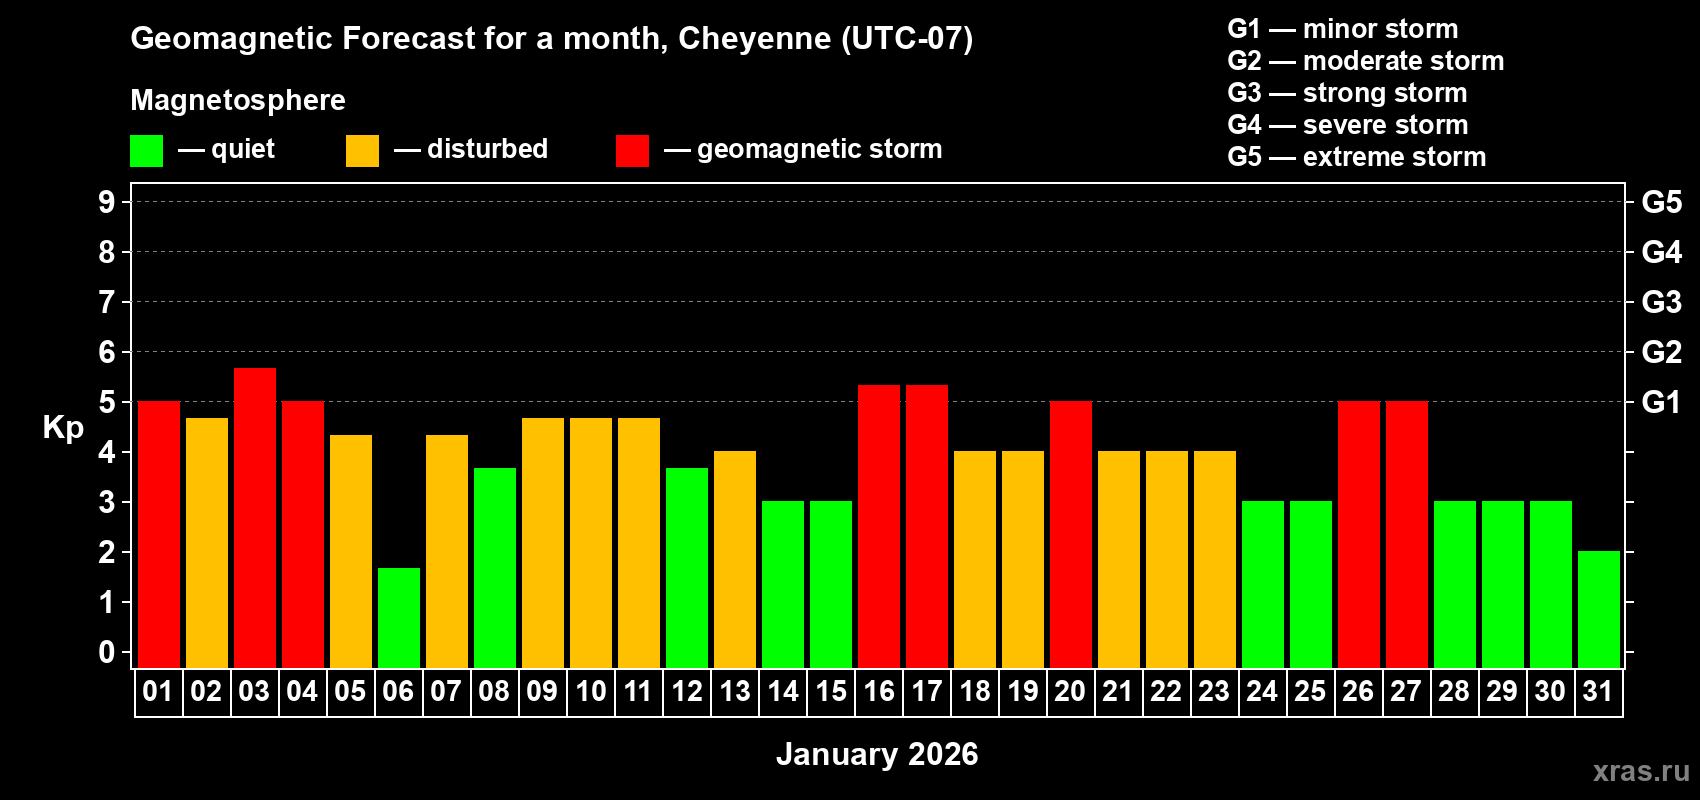Image resolution: width=1700 pixels, height=800 pixels.
Task: Click day label 27 on the date axis
Action: click(x=1406, y=691)
